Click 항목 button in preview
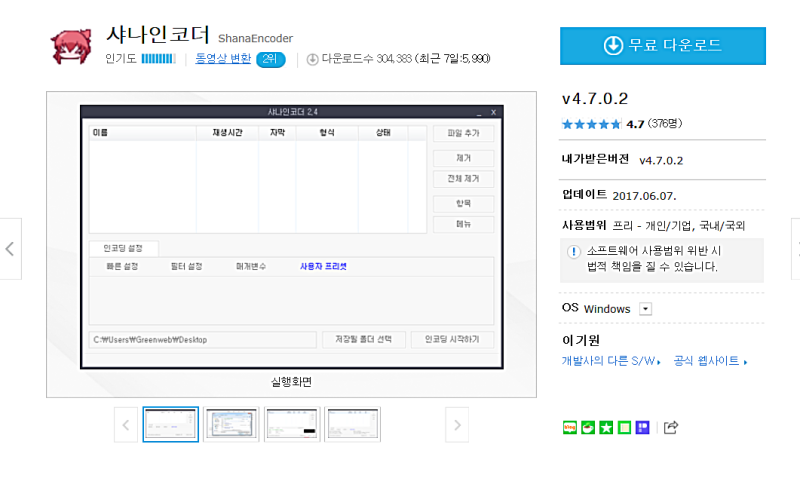Image resolution: width=800 pixels, height=484 pixels. pos(463,203)
